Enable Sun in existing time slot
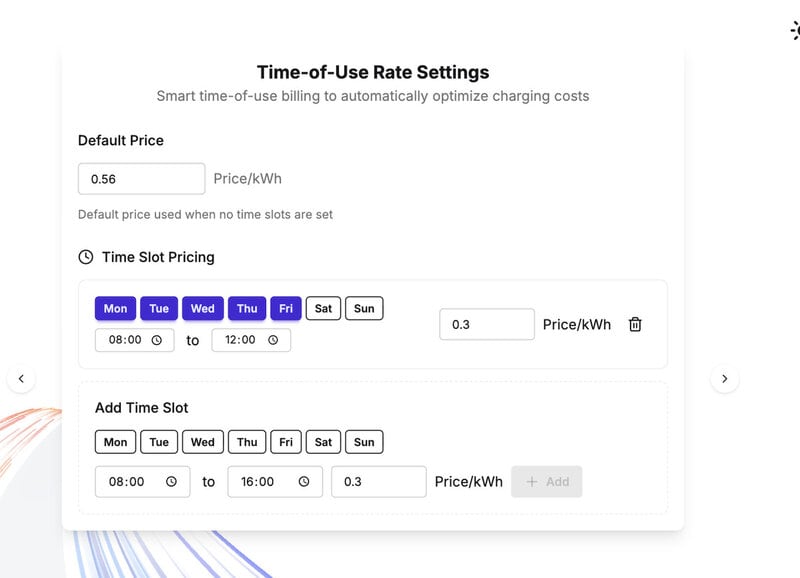The image size is (800, 578). coord(364,309)
